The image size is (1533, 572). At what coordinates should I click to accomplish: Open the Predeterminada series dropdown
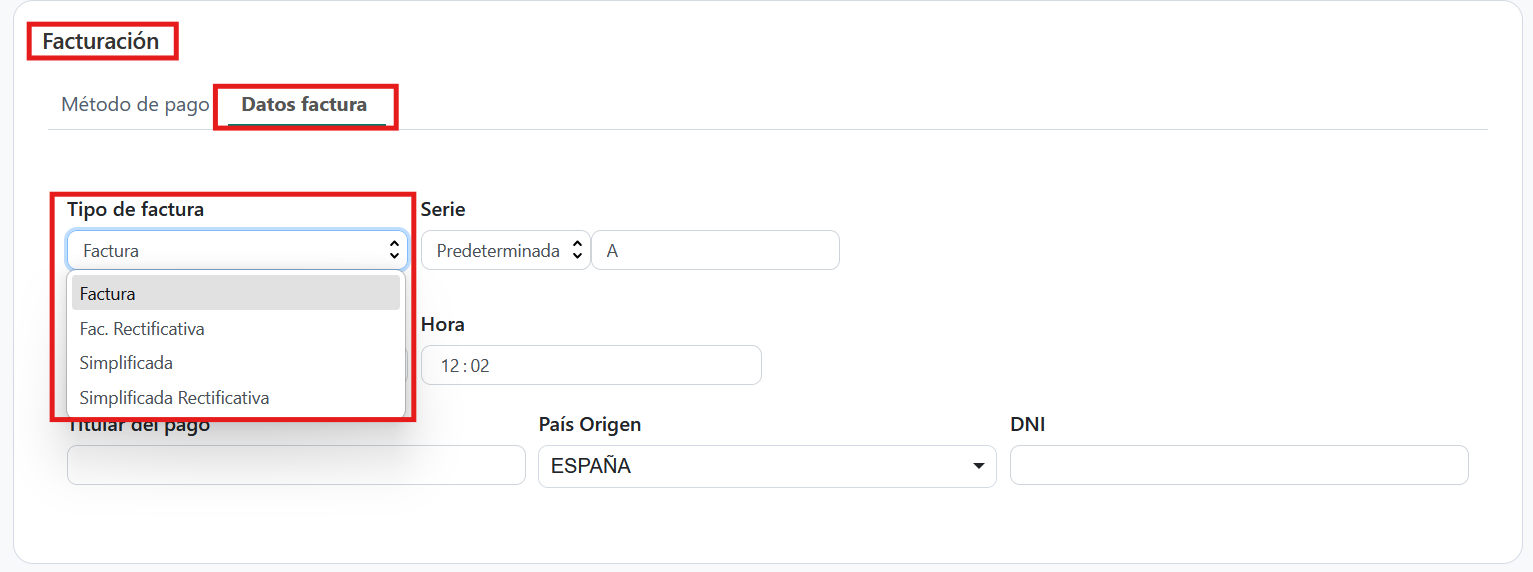coord(505,251)
